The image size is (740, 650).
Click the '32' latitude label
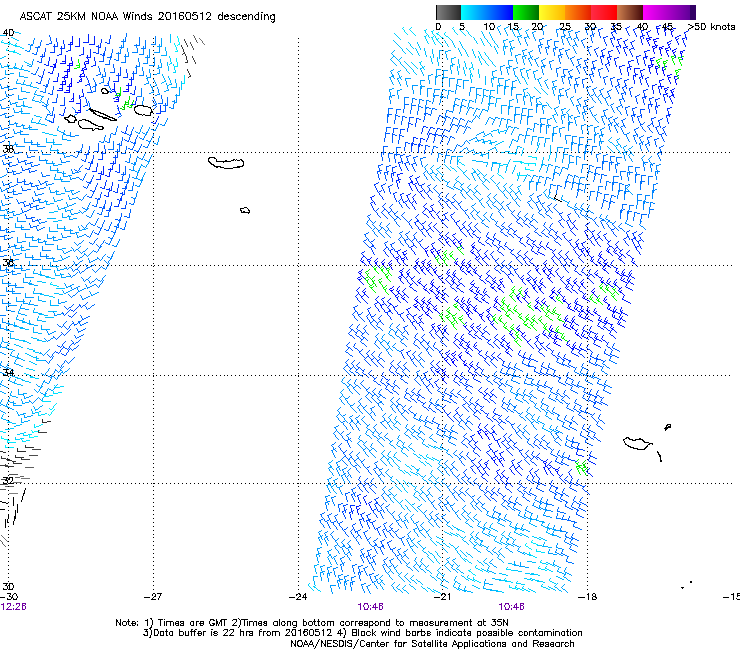coord(8,480)
